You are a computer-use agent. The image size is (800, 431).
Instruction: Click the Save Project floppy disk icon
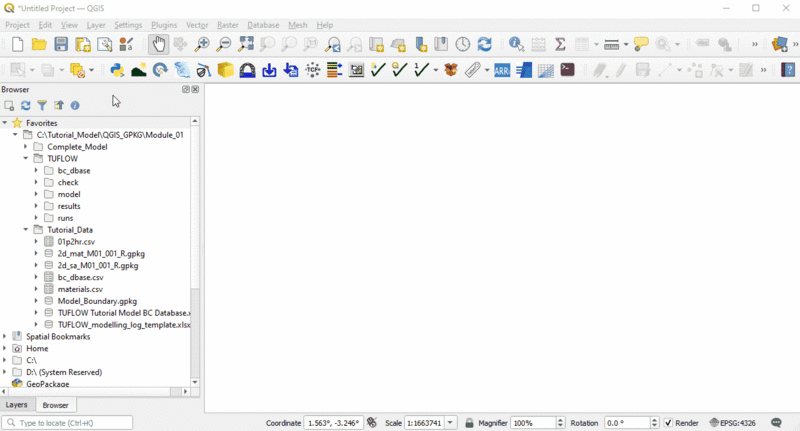click(x=61, y=45)
